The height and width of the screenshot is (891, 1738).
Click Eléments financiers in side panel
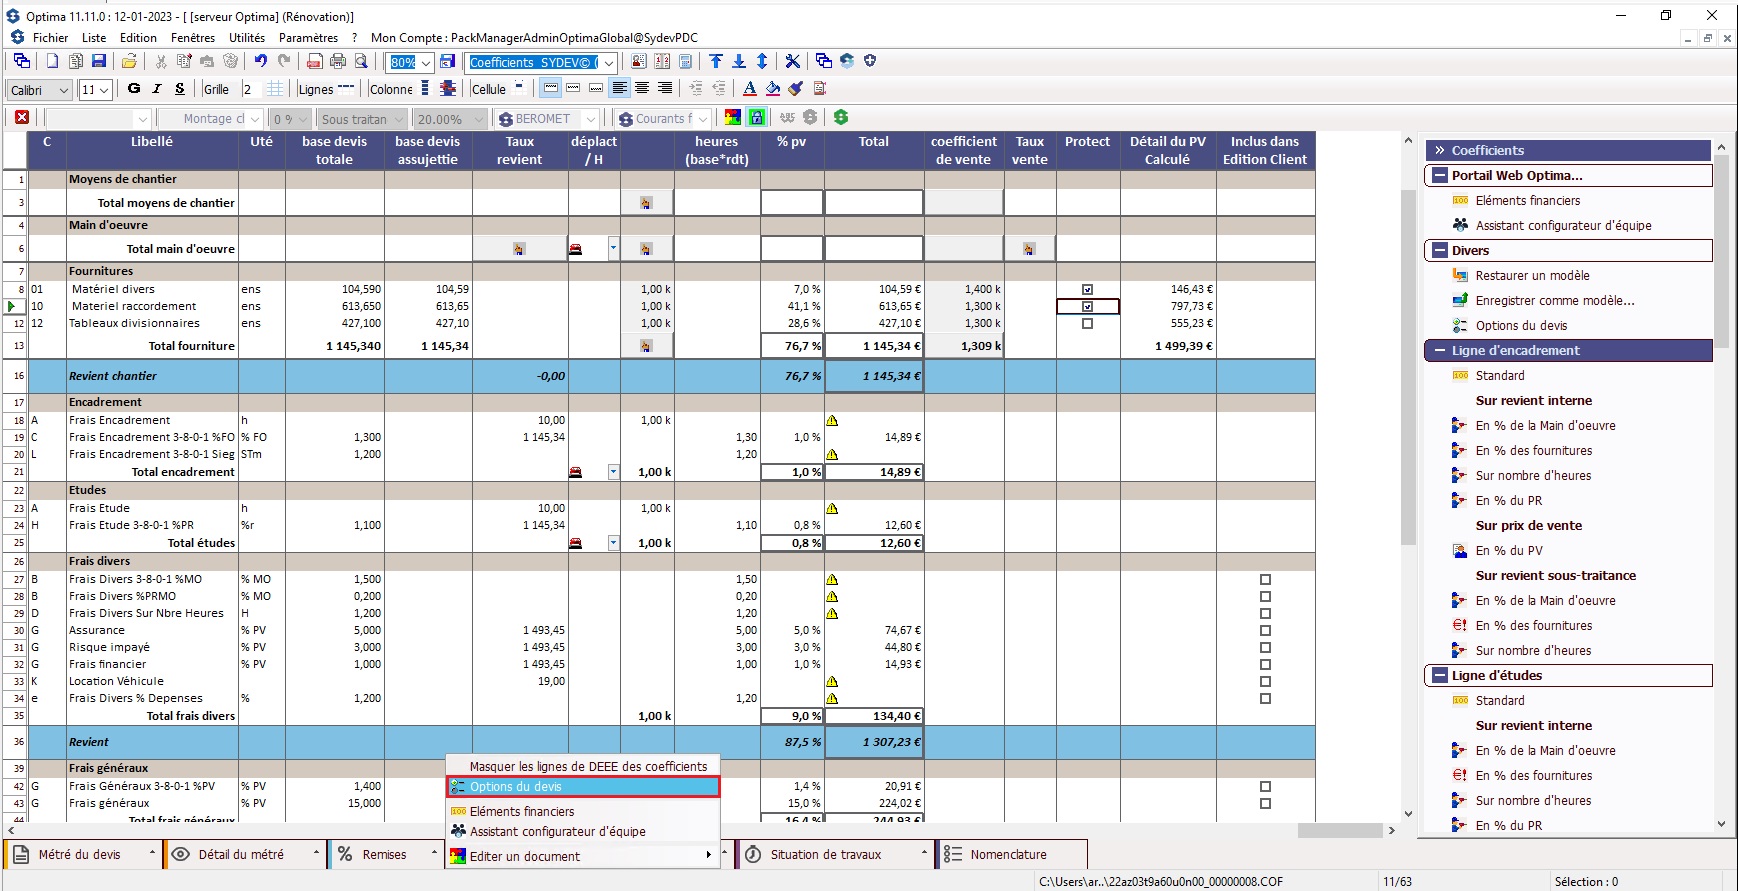point(1527,200)
